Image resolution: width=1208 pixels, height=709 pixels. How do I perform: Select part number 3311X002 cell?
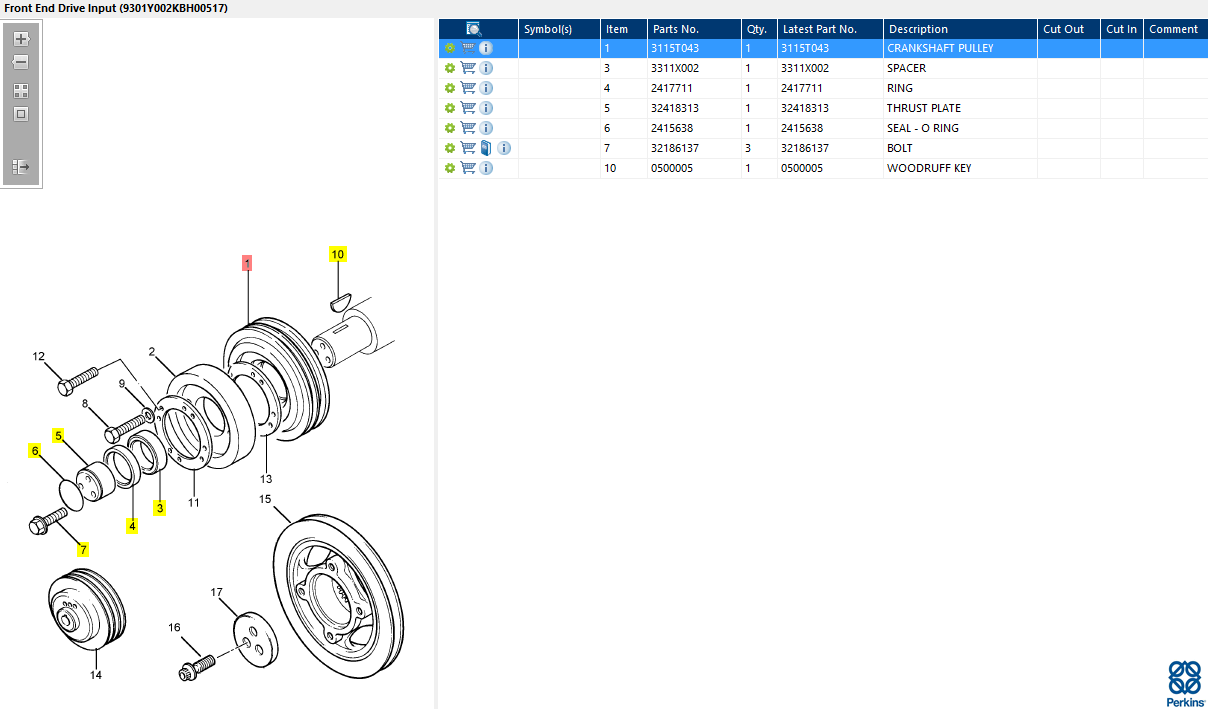pos(694,68)
